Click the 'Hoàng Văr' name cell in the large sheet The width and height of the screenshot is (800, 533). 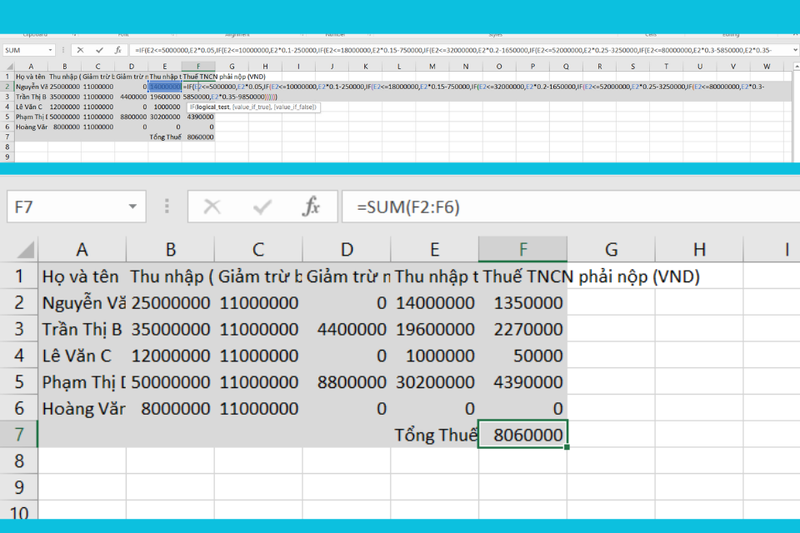82,409
